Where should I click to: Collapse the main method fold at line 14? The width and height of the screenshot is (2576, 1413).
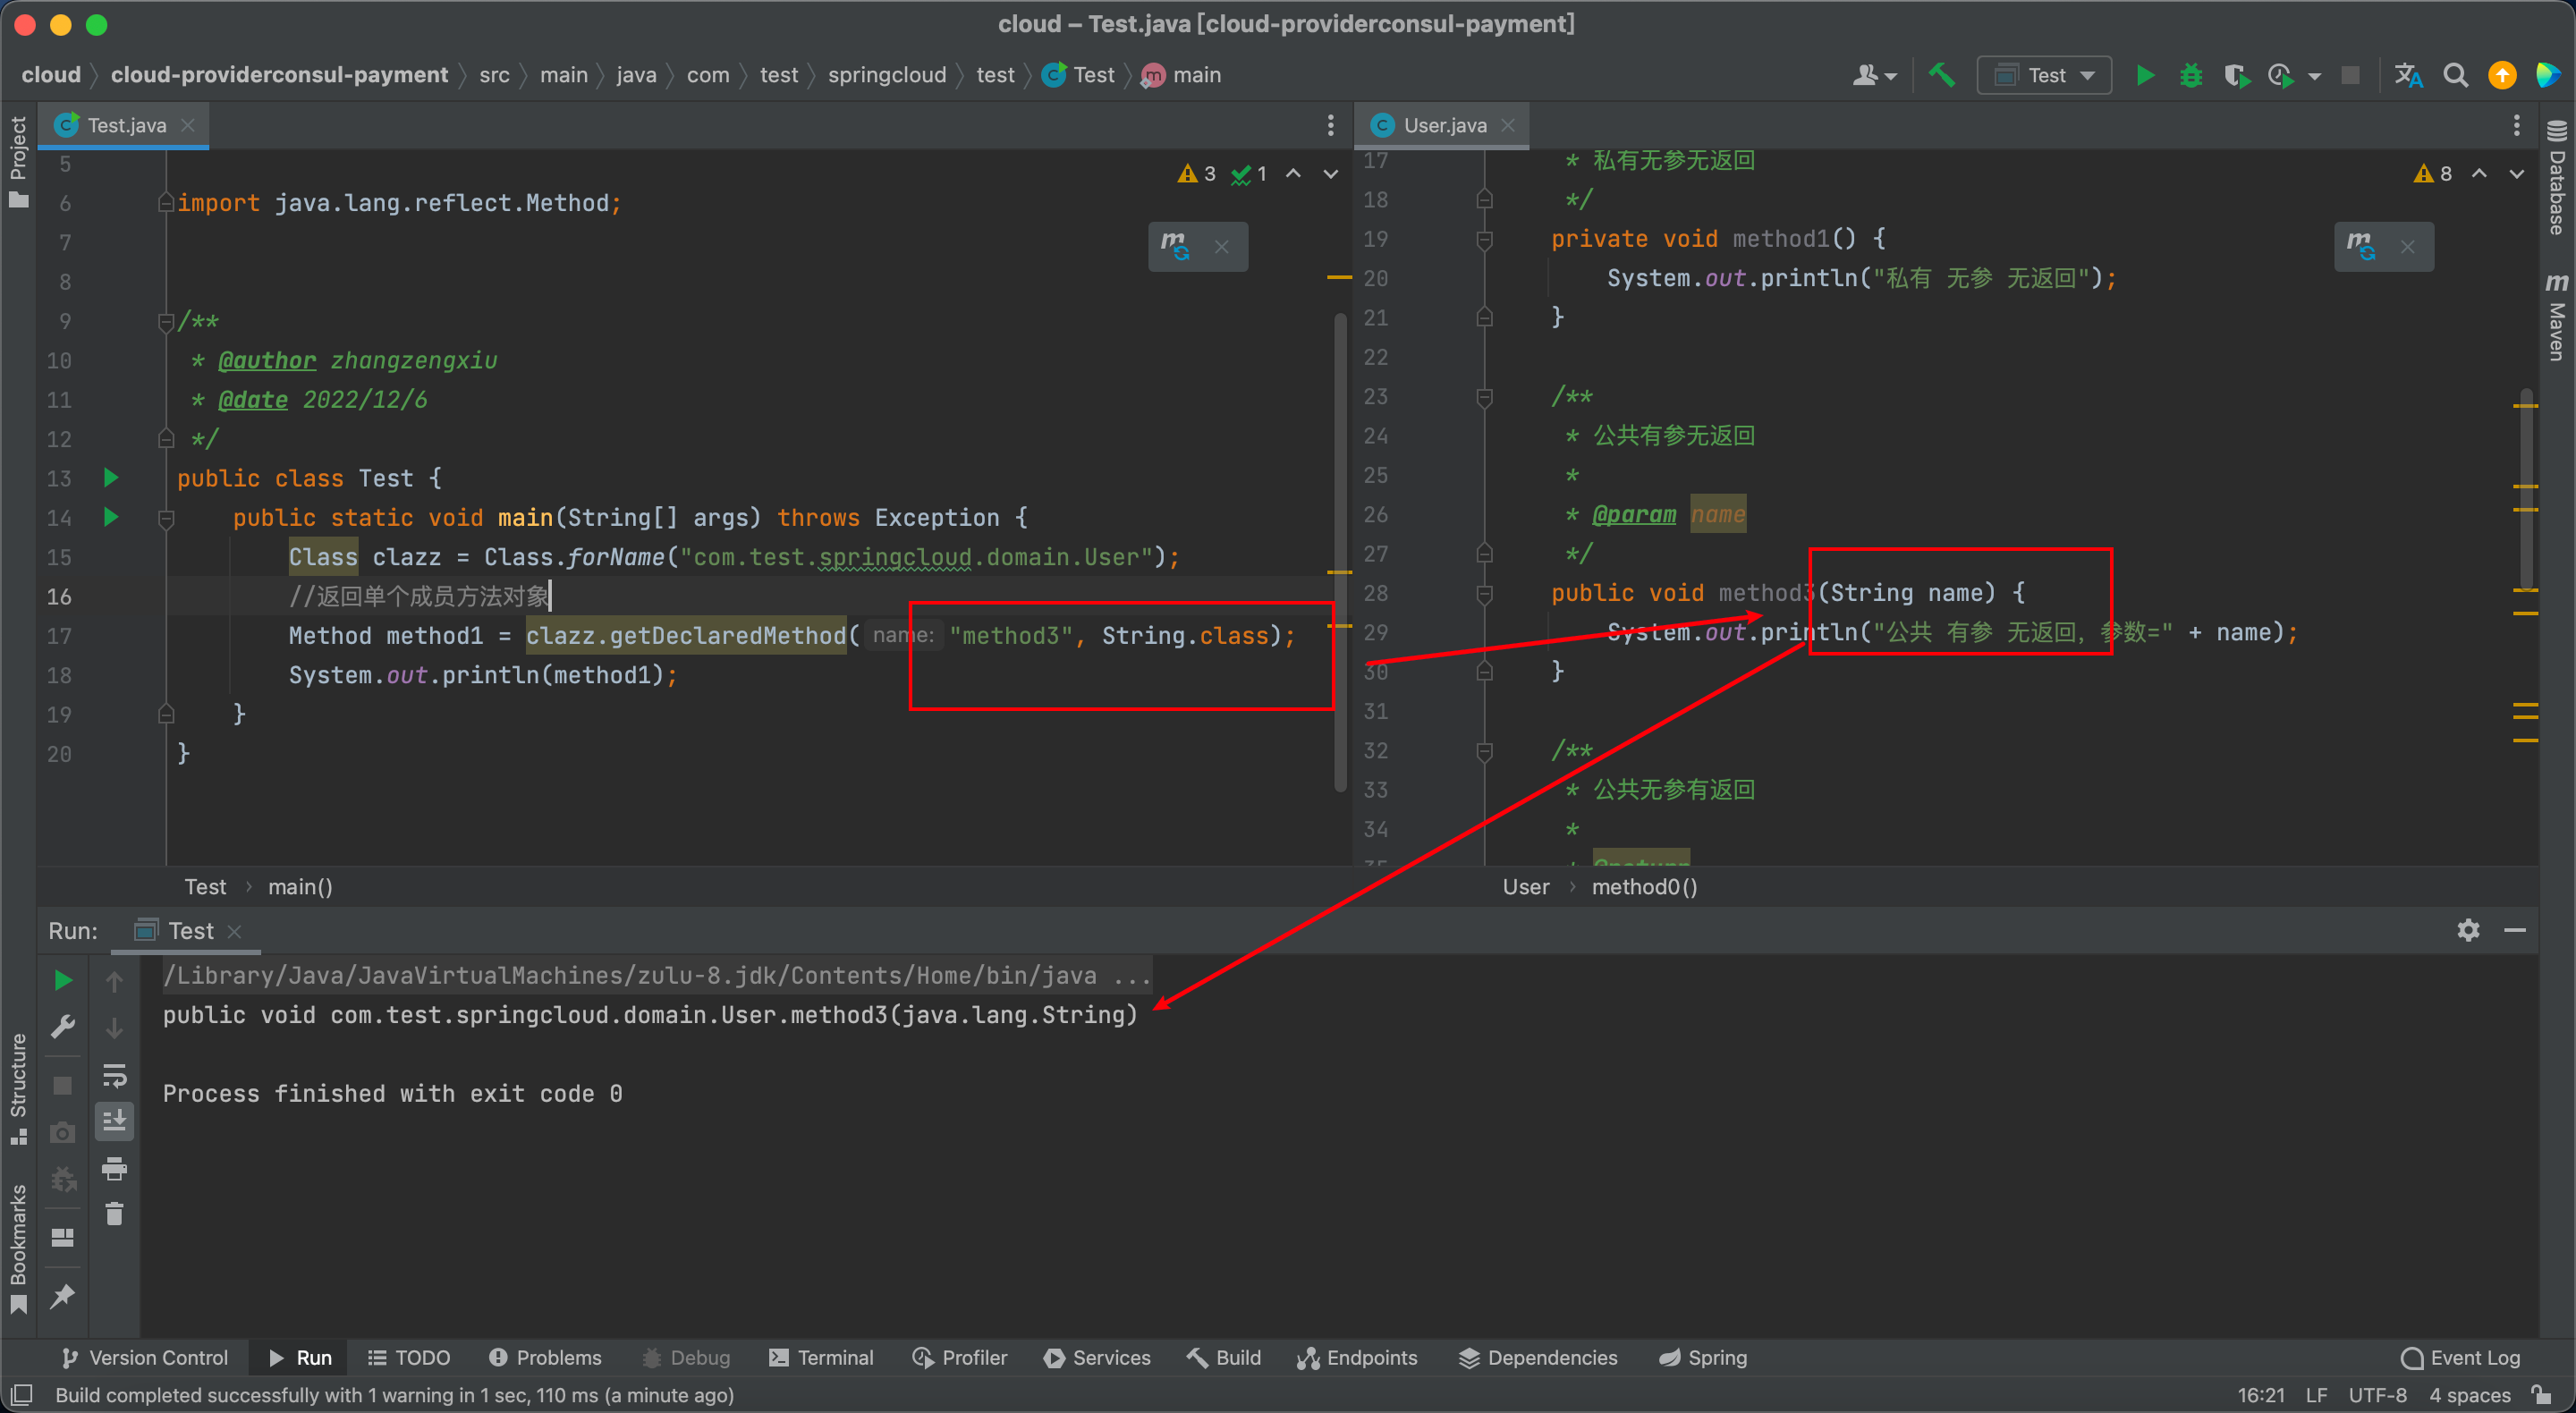coord(166,518)
